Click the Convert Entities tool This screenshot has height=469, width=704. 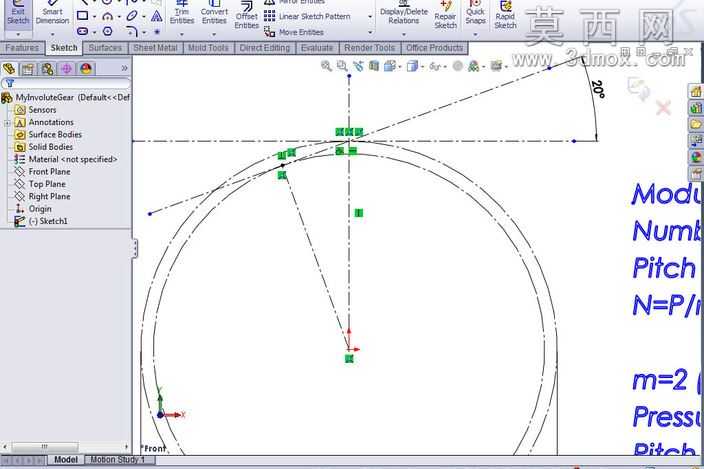coord(214,13)
